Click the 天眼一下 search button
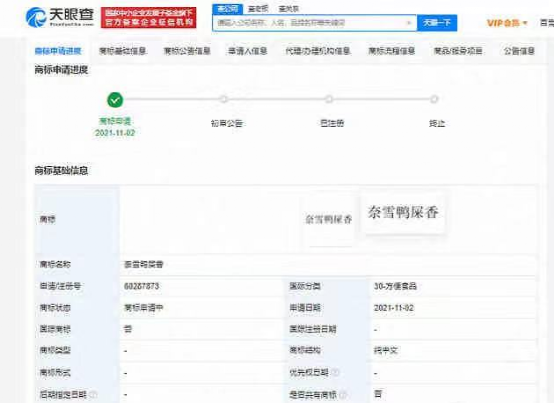 [437, 23]
